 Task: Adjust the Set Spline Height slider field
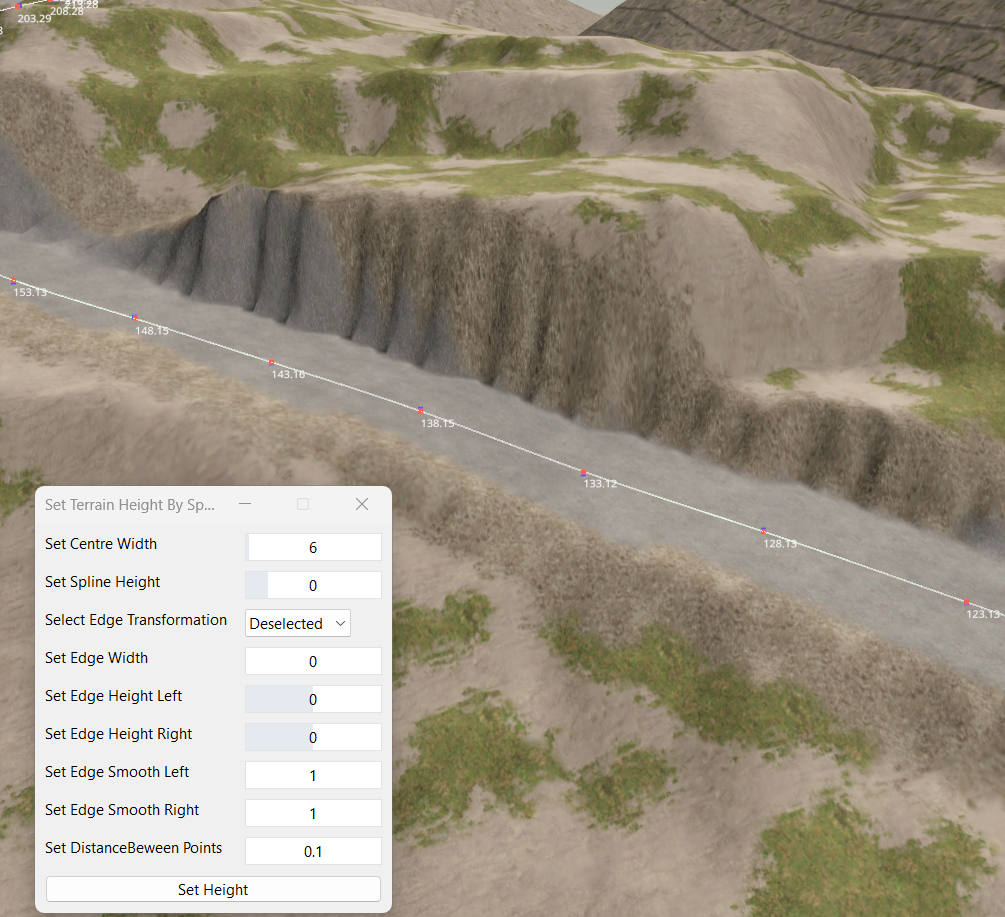(313, 585)
